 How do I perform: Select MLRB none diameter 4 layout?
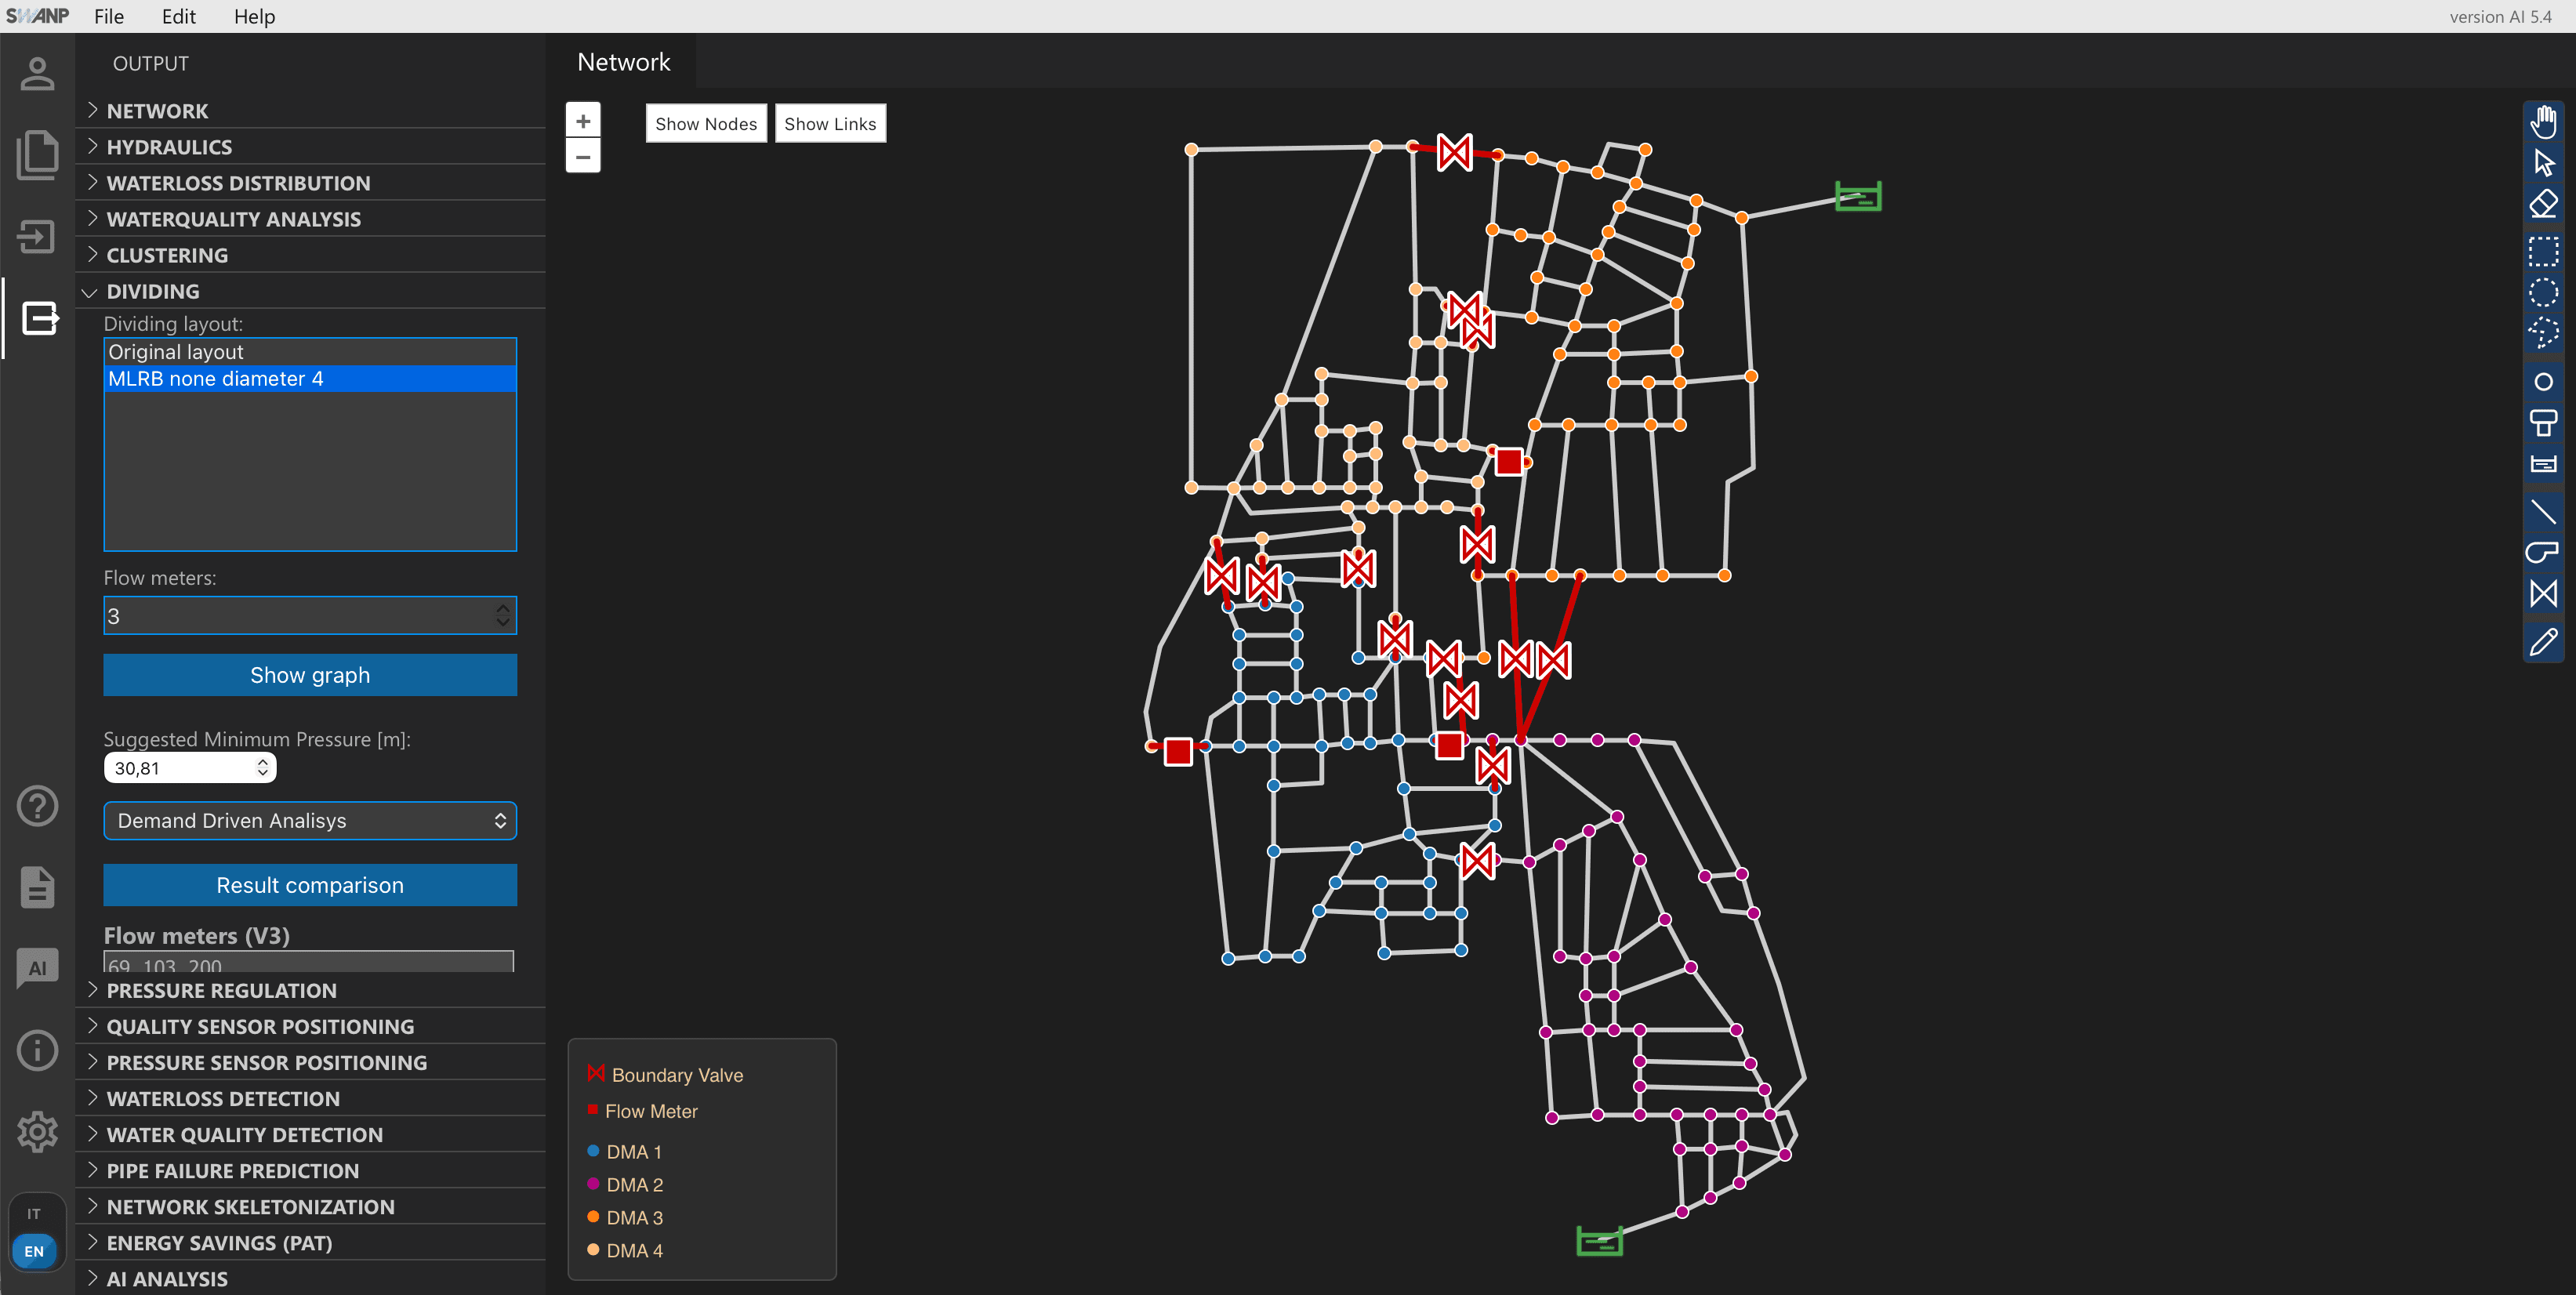[310, 379]
